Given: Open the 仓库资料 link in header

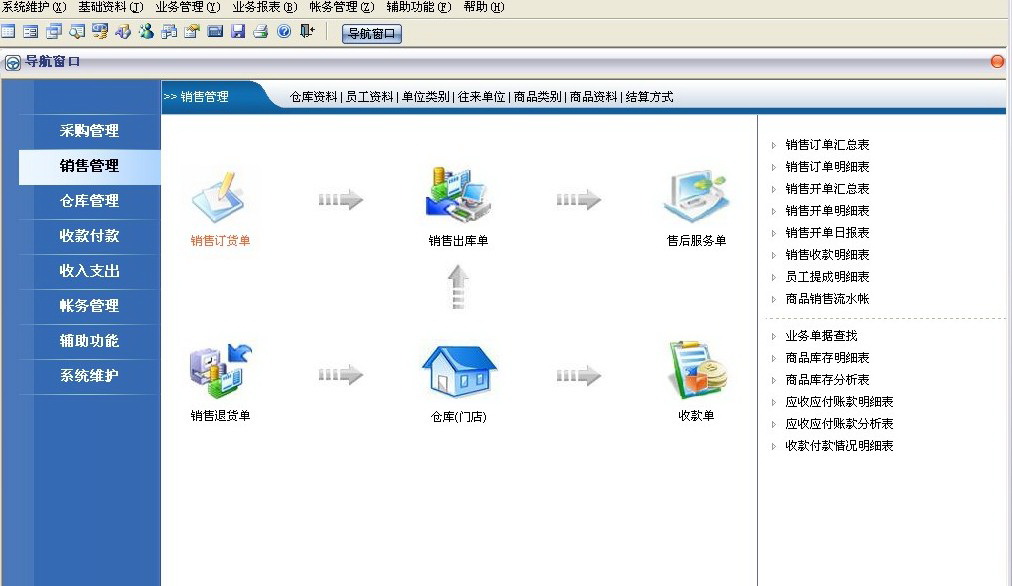Looking at the screenshot, I should pyautogui.click(x=314, y=97).
